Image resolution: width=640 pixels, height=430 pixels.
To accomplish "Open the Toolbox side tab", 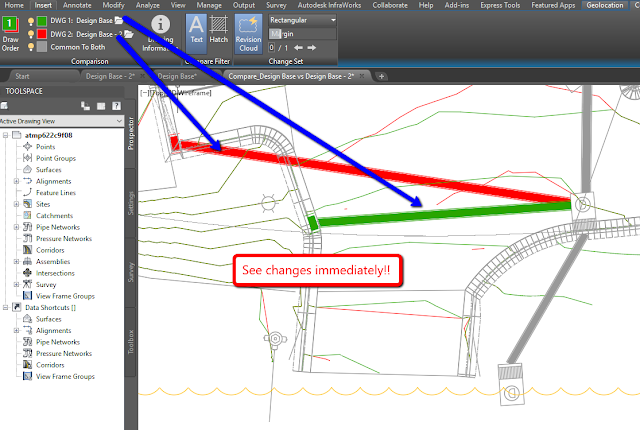I will [x=131, y=341].
